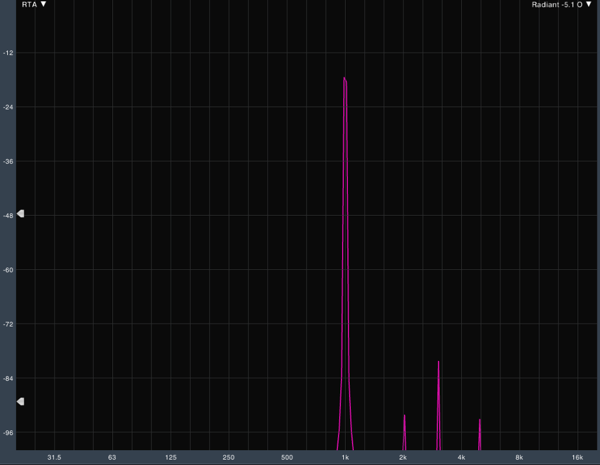Screen dimensions: 600x465
Task: Click the -60 dB level label
Action: coord(8,270)
